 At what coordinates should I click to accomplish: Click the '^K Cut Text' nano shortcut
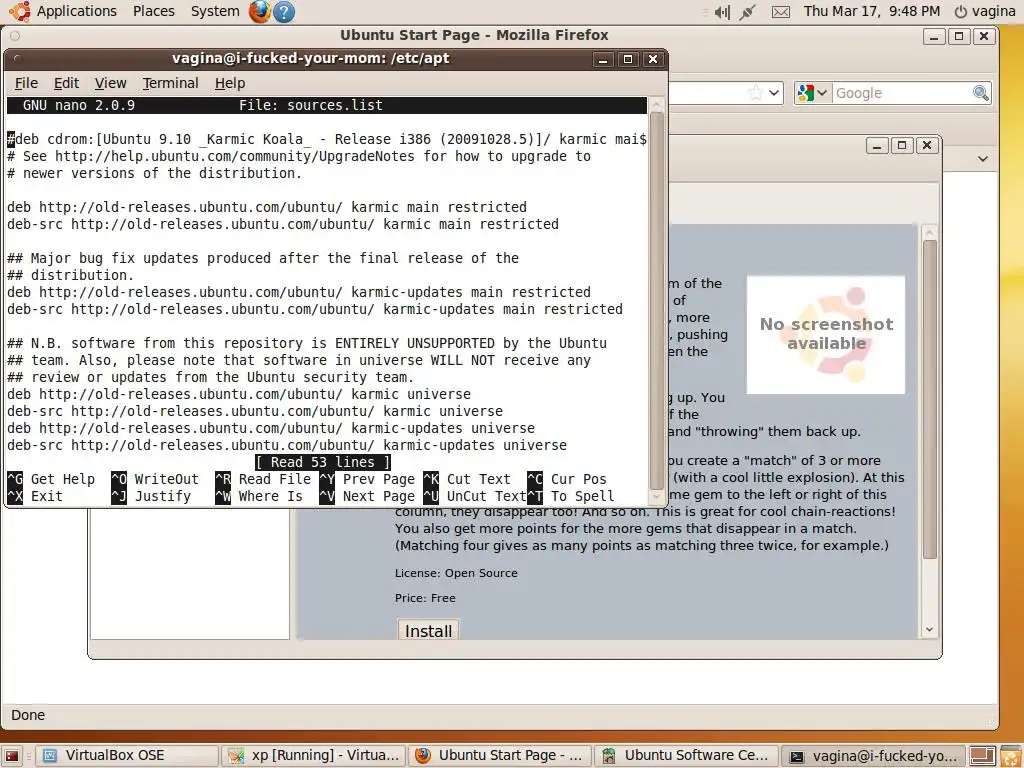pos(467,479)
